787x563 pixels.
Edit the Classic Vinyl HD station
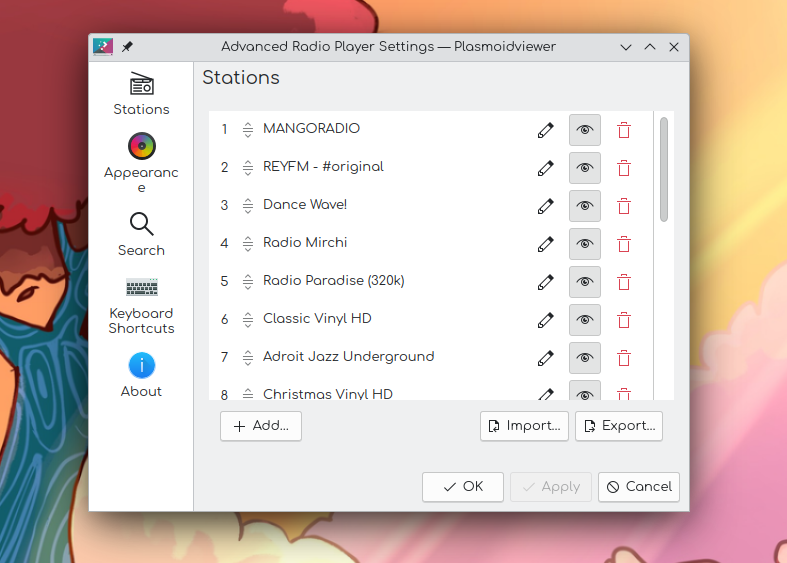coord(546,320)
